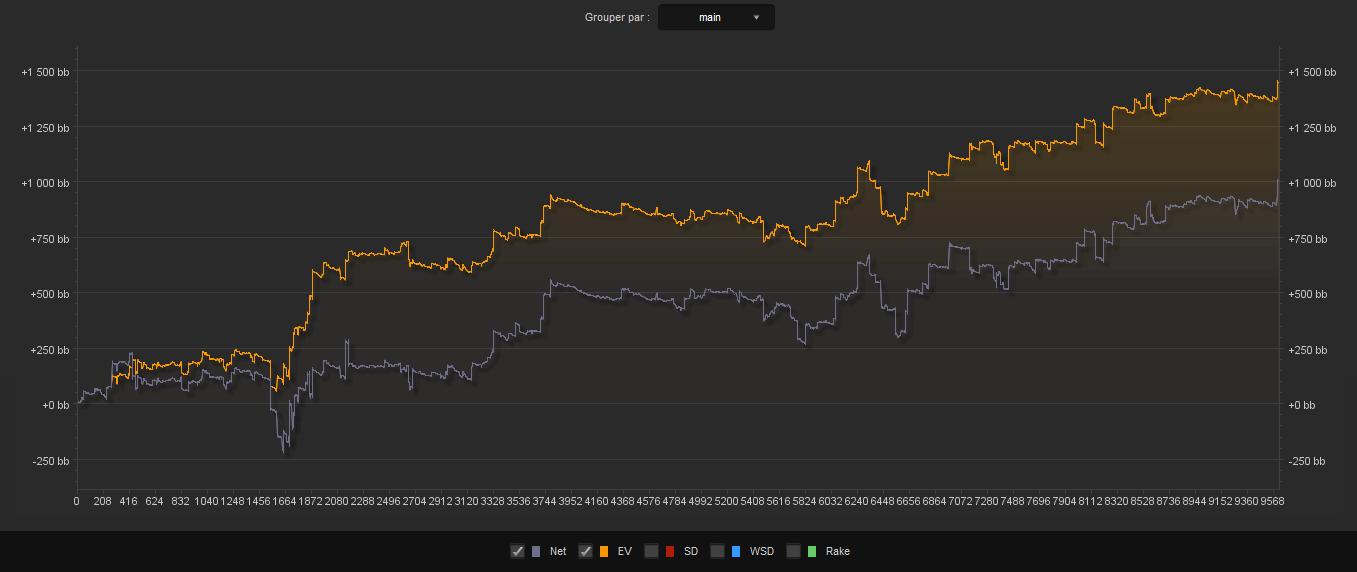Click the grey Net color swatch
The width and height of the screenshot is (1357, 572).
[536, 551]
